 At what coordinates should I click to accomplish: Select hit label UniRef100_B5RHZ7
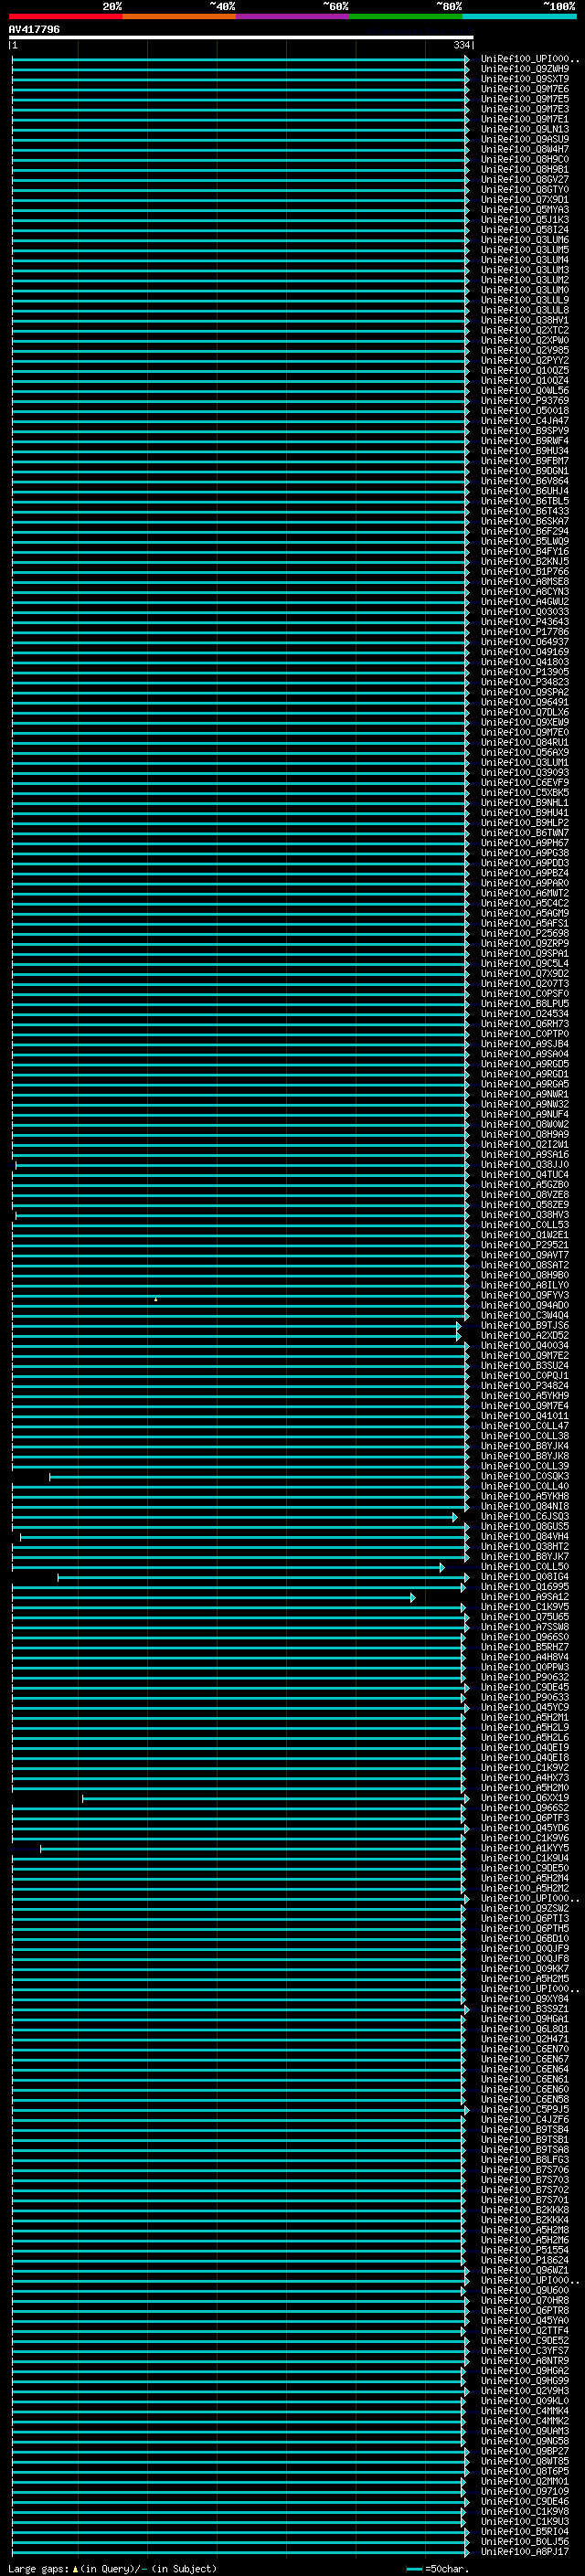coord(525,1646)
